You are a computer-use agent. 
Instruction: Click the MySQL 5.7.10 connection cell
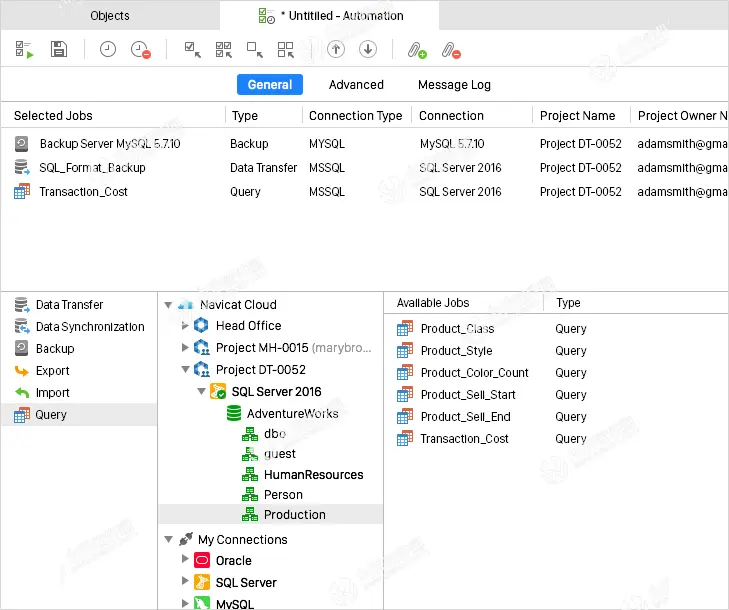click(452, 144)
